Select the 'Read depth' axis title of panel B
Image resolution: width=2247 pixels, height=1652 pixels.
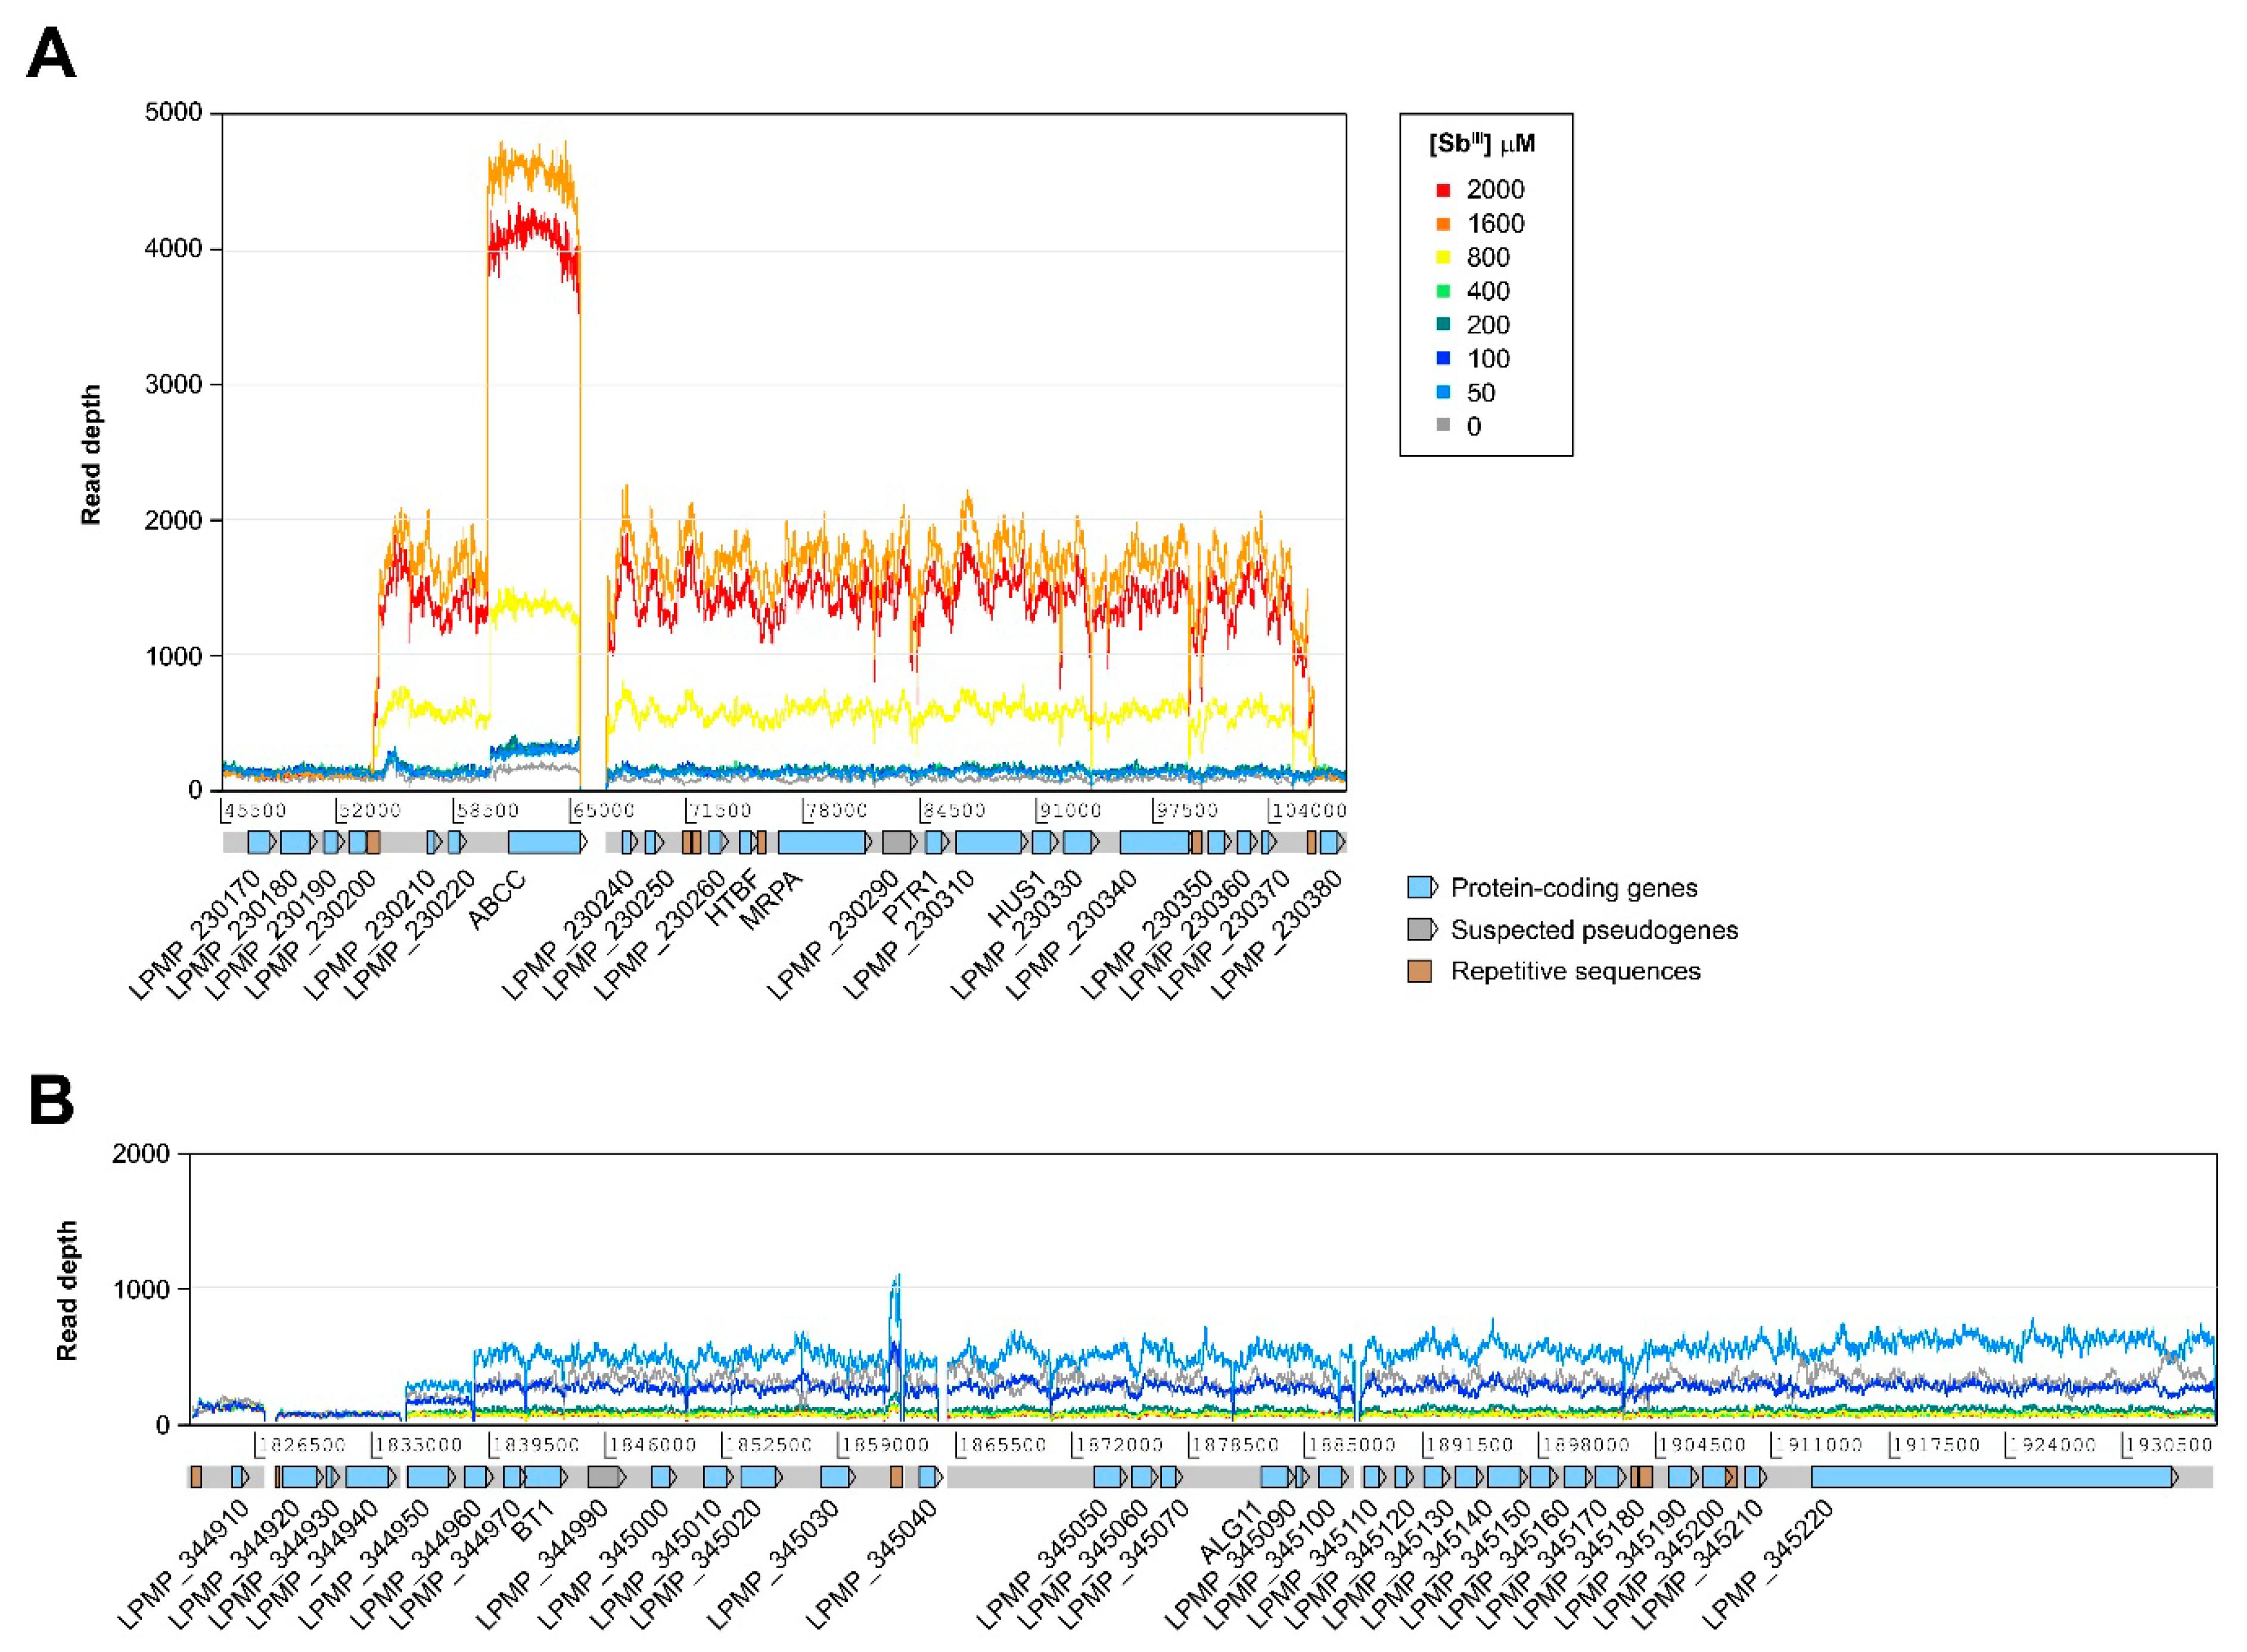[x=67, y=1291]
